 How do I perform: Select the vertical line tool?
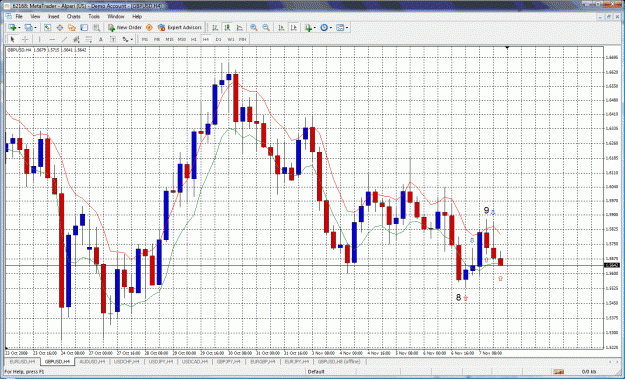[x=39, y=39]
